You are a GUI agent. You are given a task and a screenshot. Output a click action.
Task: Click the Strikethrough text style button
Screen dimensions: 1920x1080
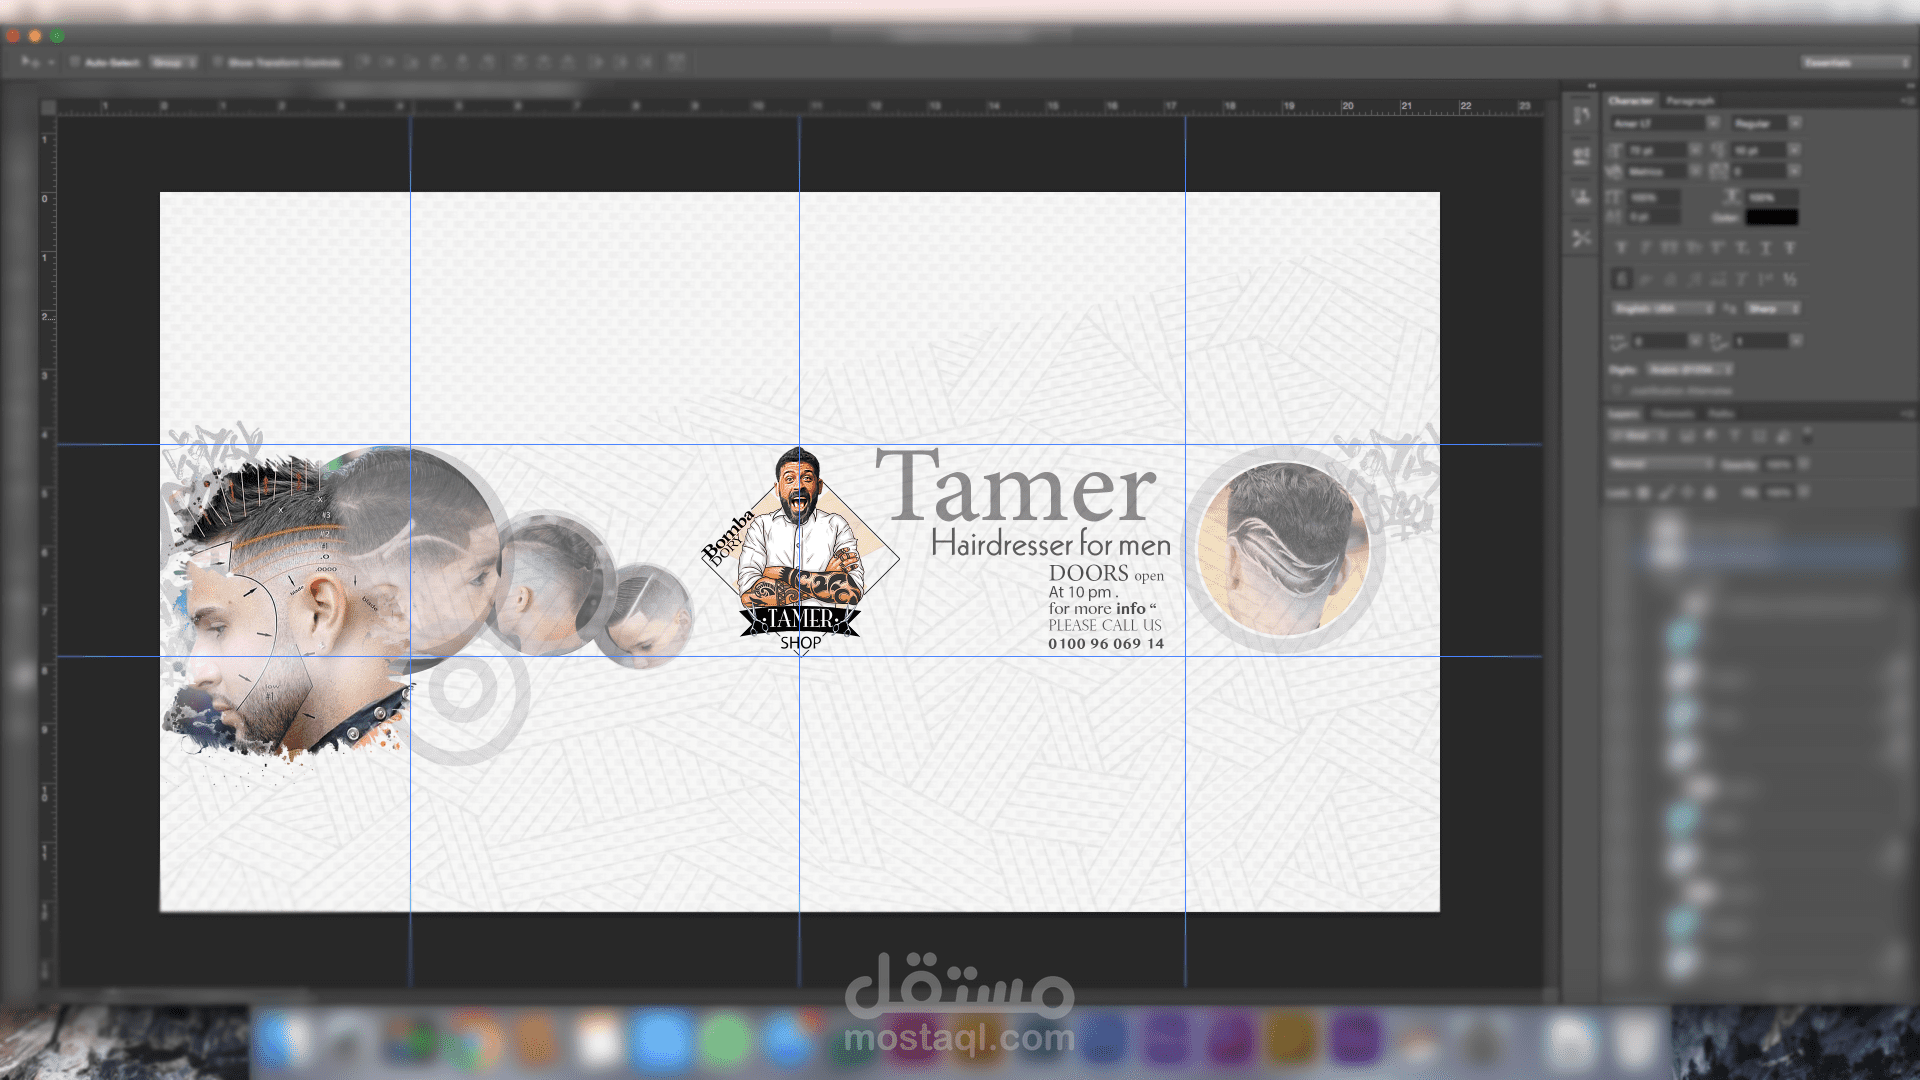point(1790,247)
